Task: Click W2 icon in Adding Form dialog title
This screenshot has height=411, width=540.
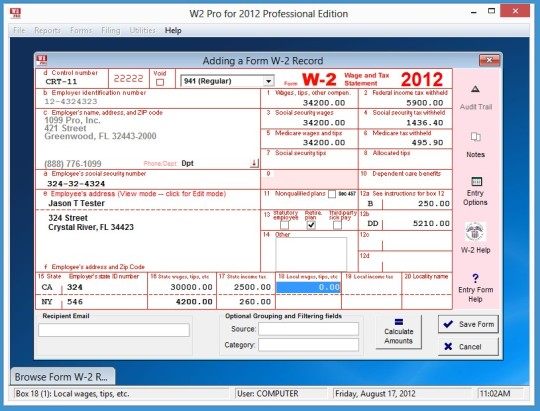Action: pos(42,60)
